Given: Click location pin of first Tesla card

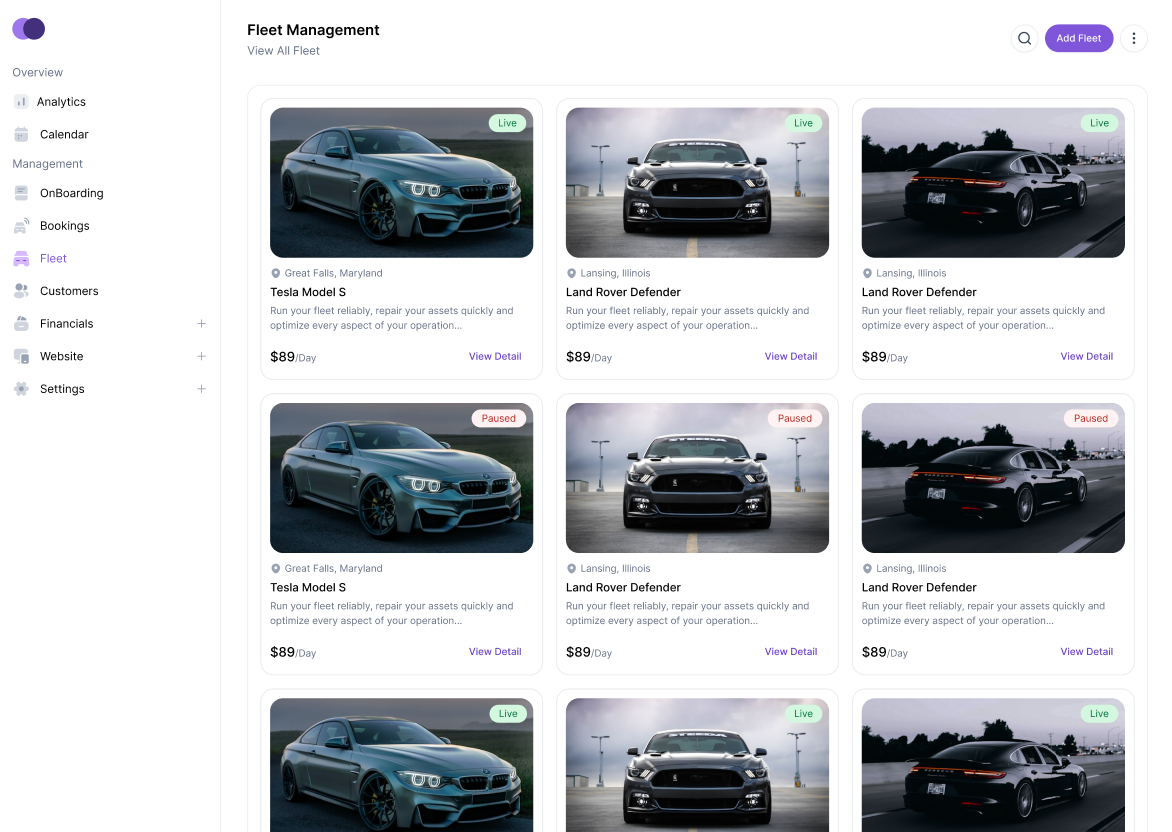Looking at the screenshot, I should coord(276,274).
